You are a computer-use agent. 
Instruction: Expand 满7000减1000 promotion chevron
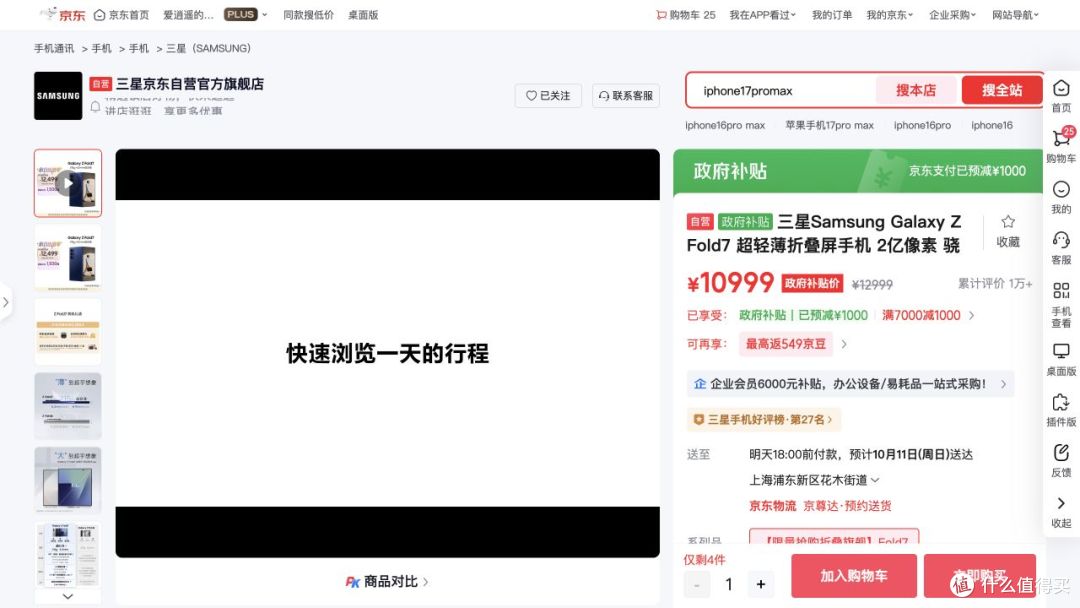tap(971, 315)
